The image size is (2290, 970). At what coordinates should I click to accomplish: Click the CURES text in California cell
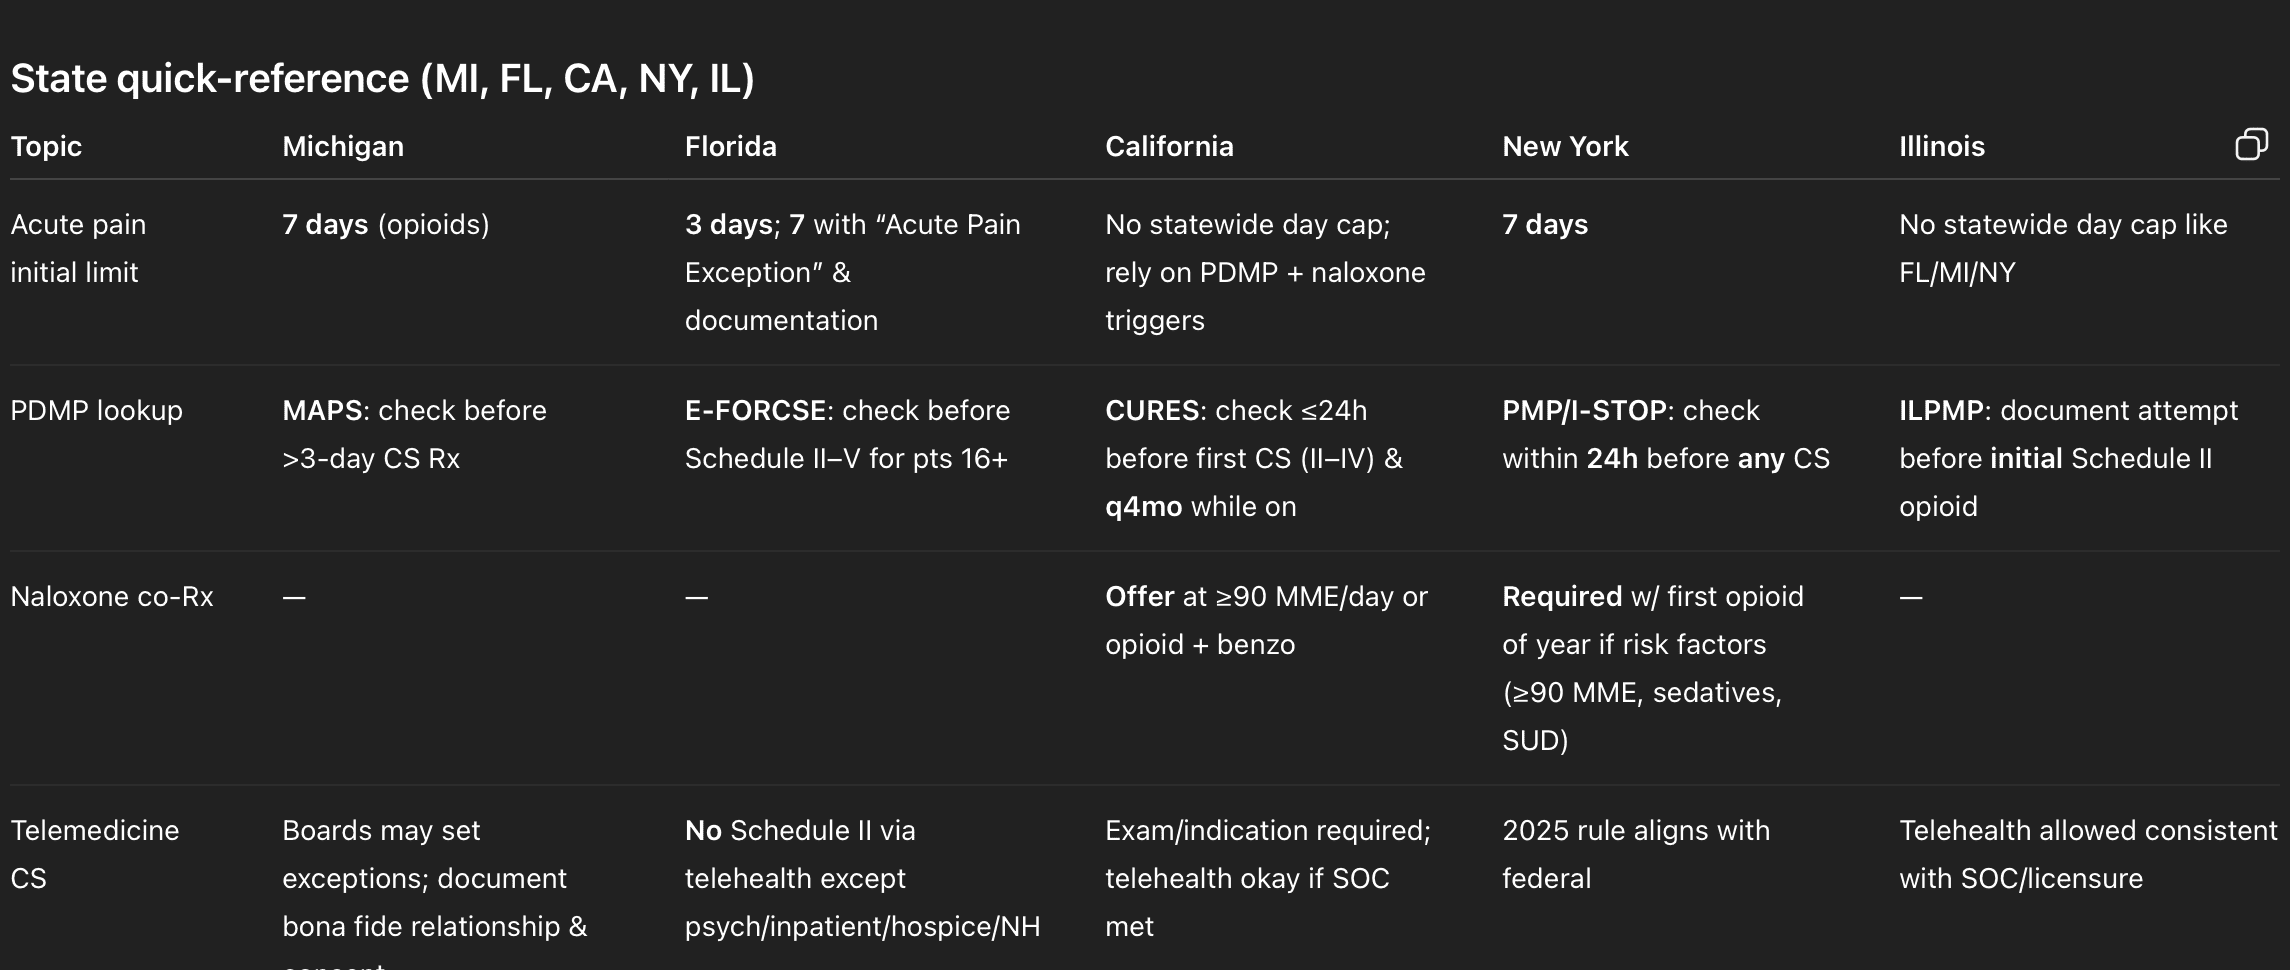point(1152,410)
